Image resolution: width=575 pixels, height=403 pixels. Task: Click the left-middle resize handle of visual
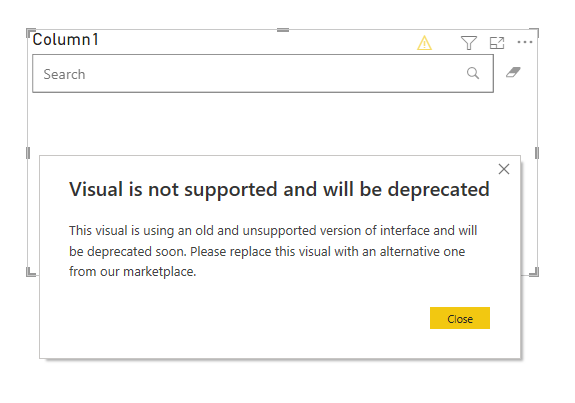coord(28,153)
